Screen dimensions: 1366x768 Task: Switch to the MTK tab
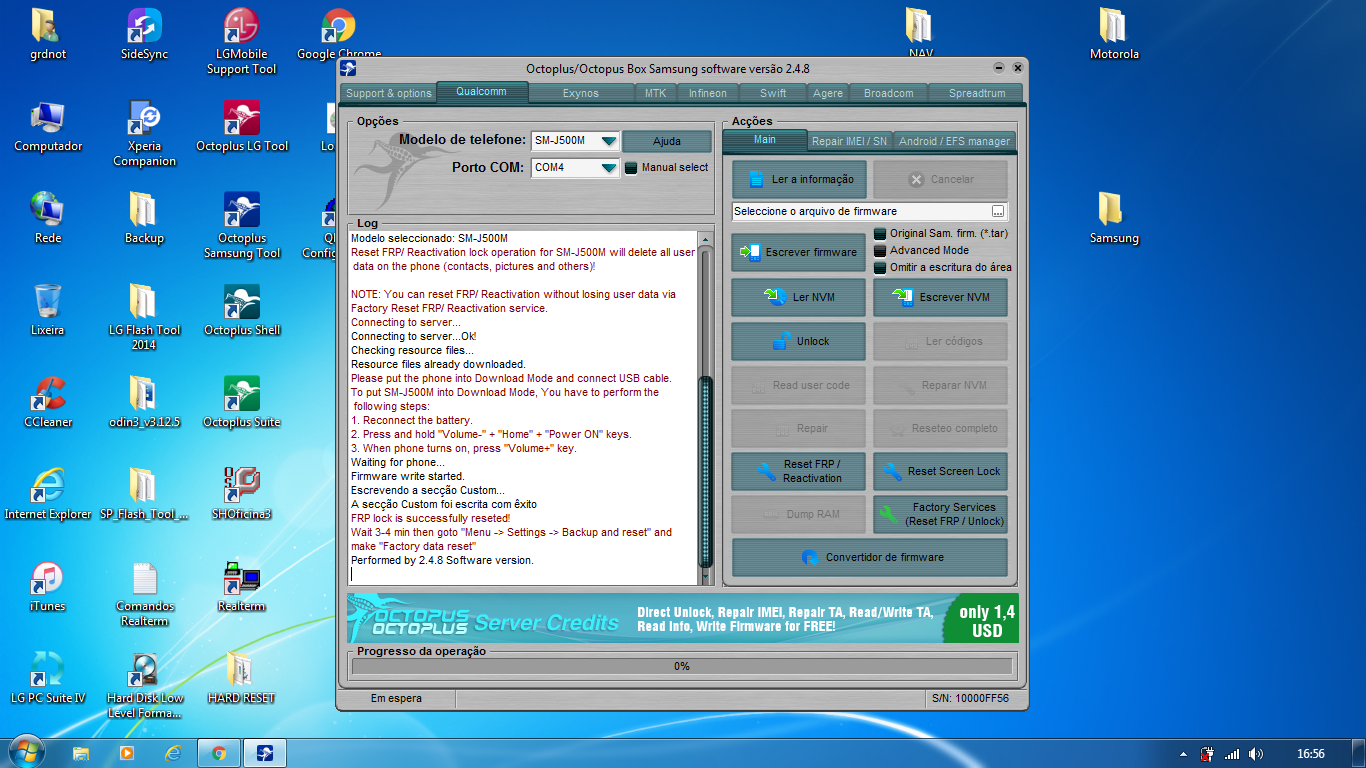click(655, 93)
